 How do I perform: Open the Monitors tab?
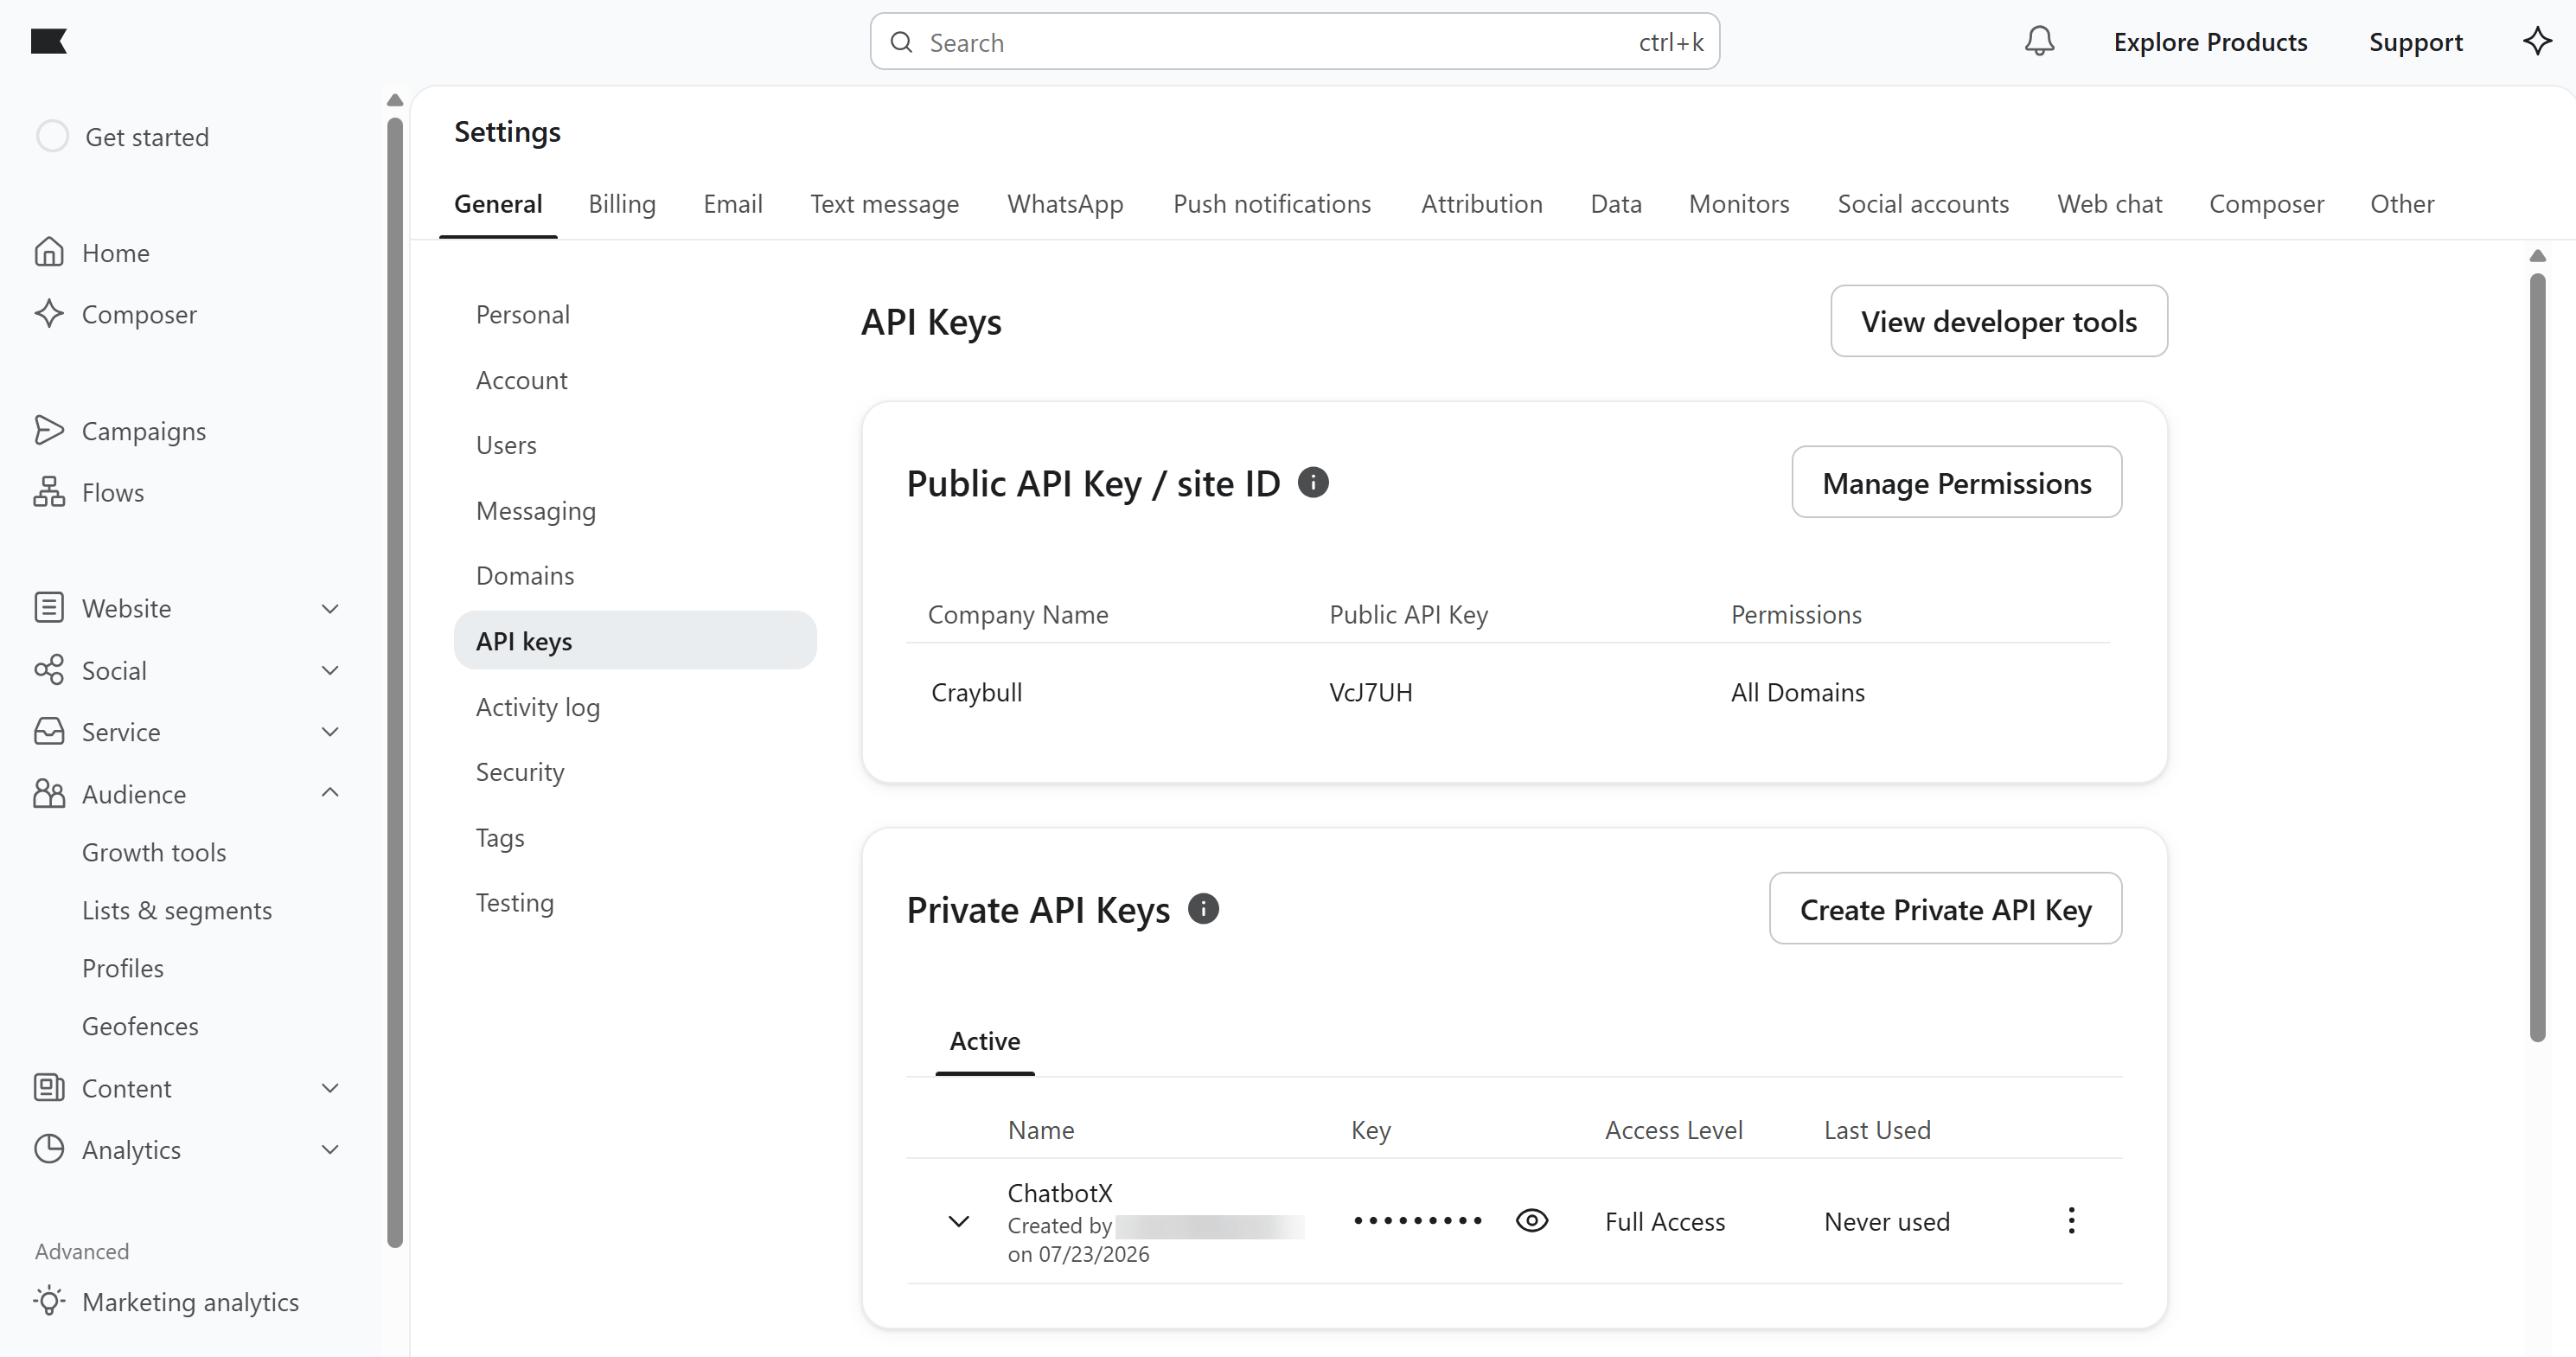1739,204
